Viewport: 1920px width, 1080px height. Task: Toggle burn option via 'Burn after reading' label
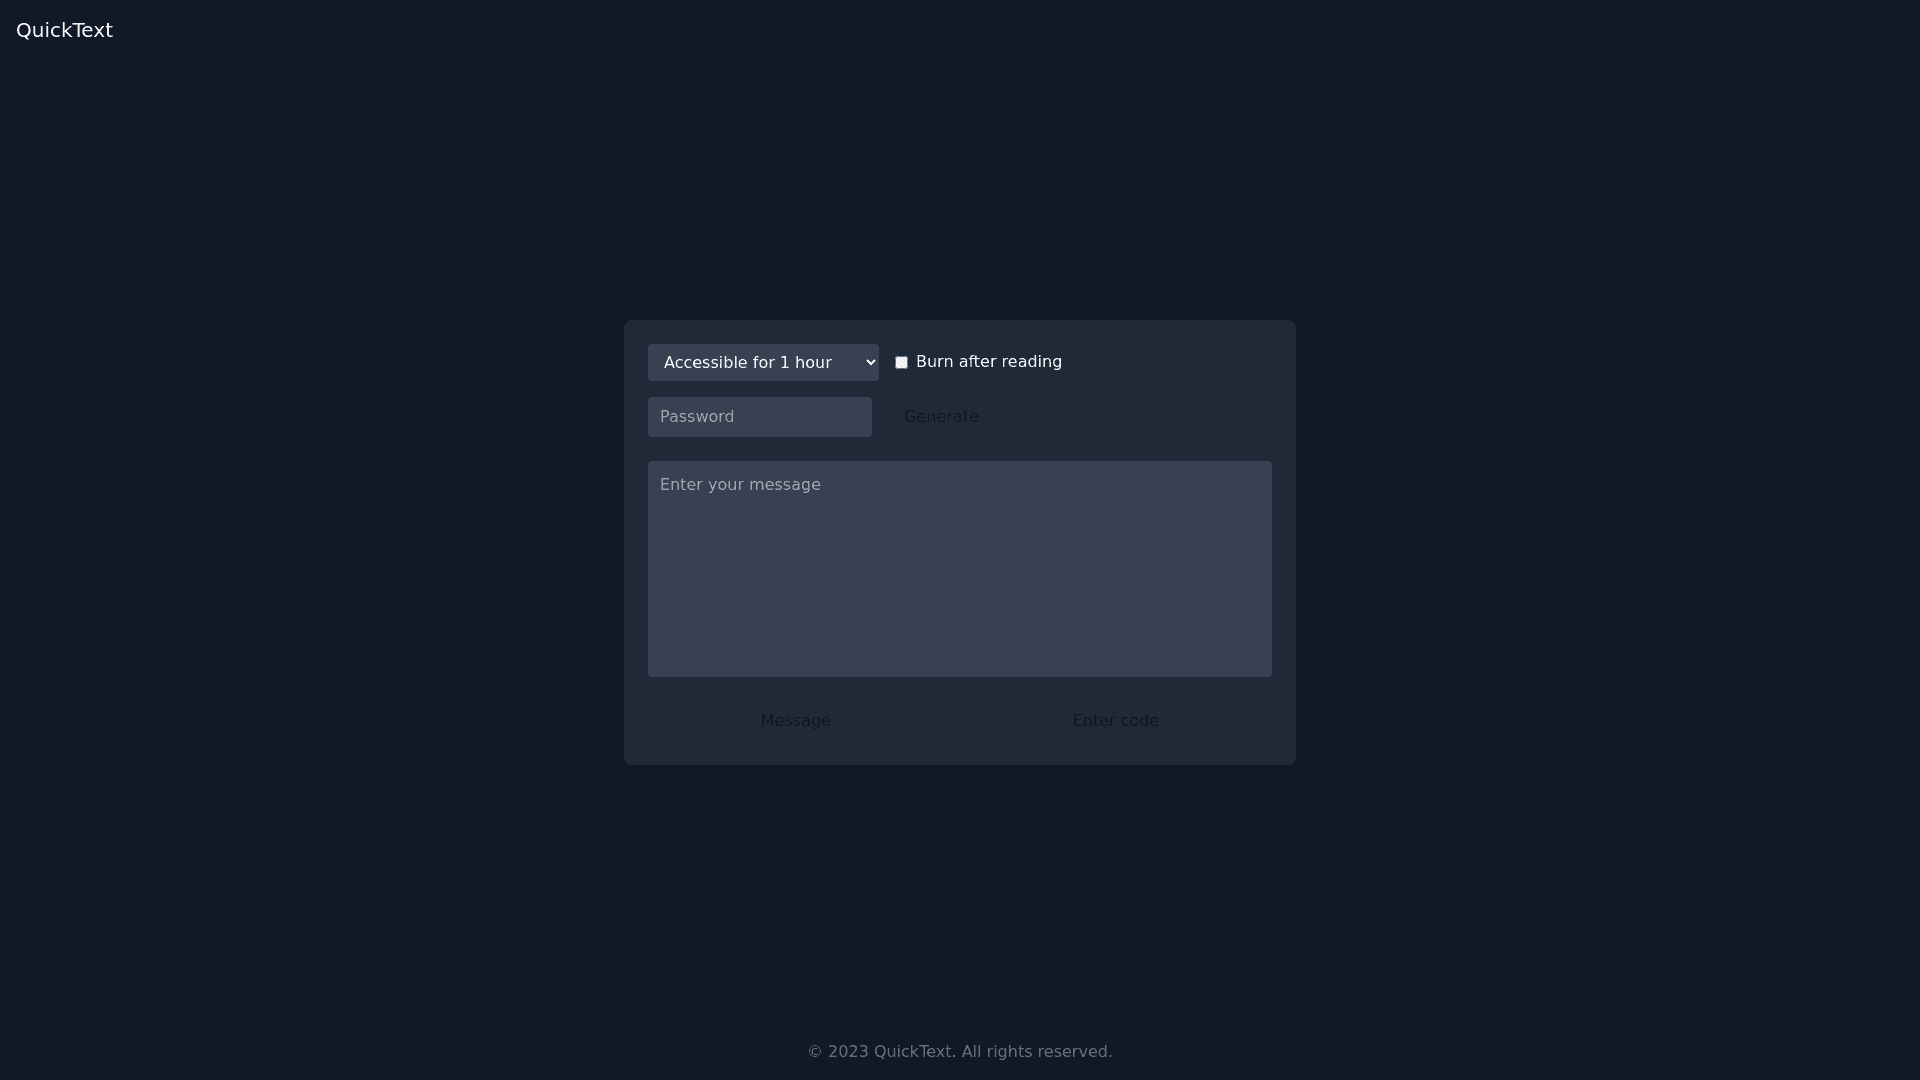coord(988,362)
